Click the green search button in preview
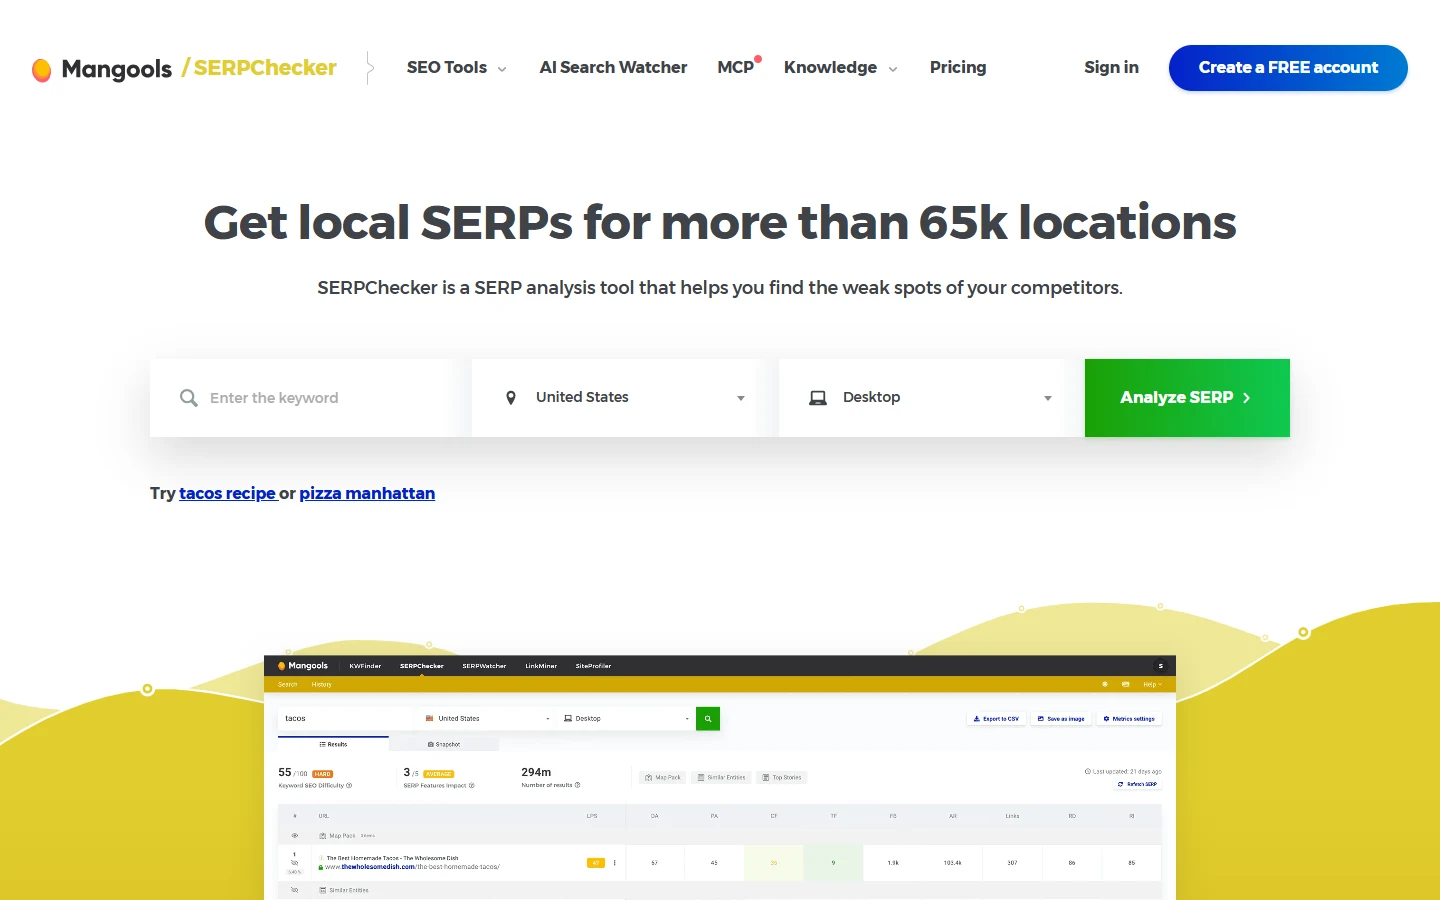Image resolution: width=1440 pixels, height=900 pixels. click(x=708, y=718)
